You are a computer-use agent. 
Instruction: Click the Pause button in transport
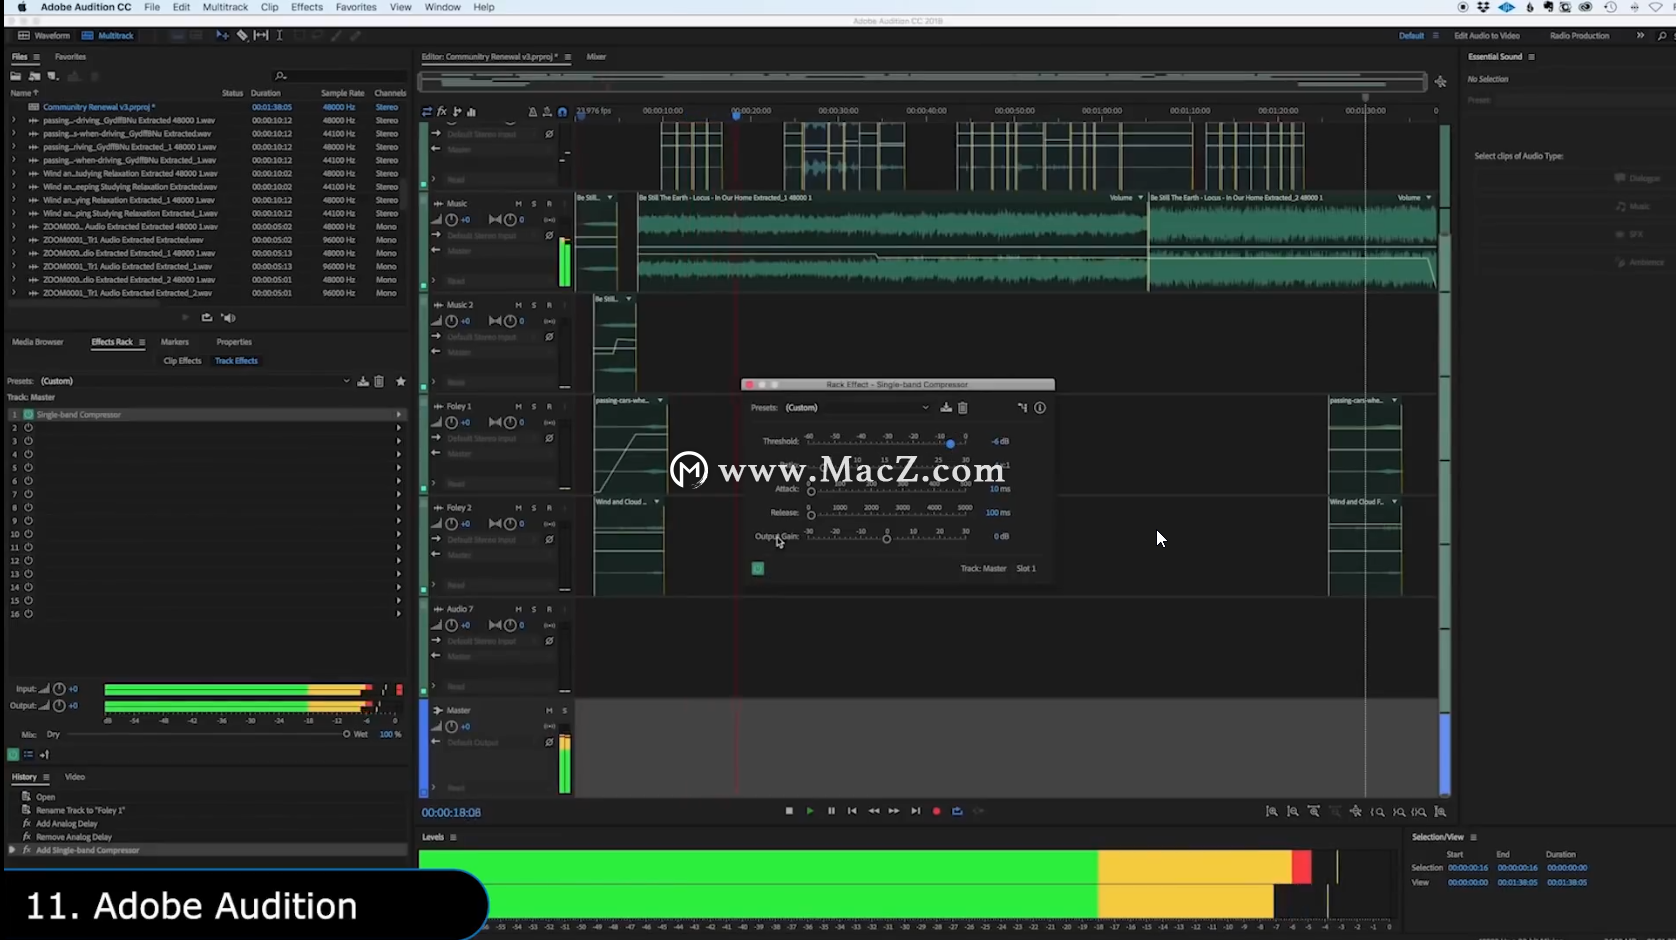(x=831, y=811)
